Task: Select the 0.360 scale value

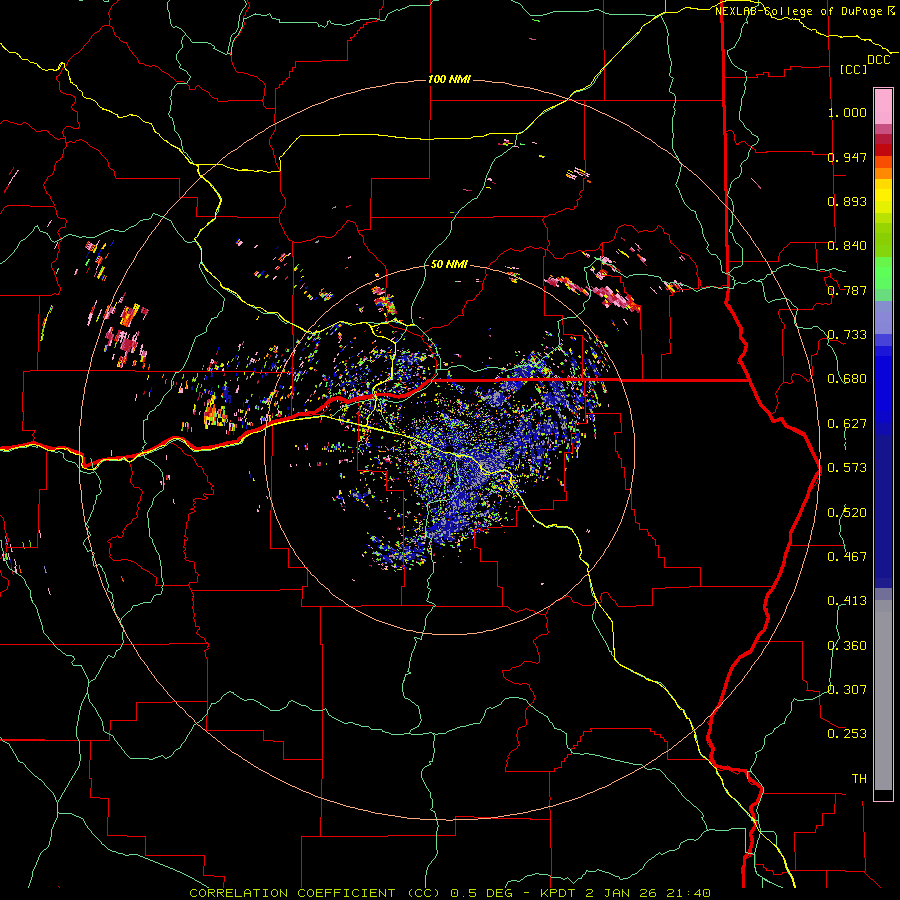Action: (x=847, y=646)
